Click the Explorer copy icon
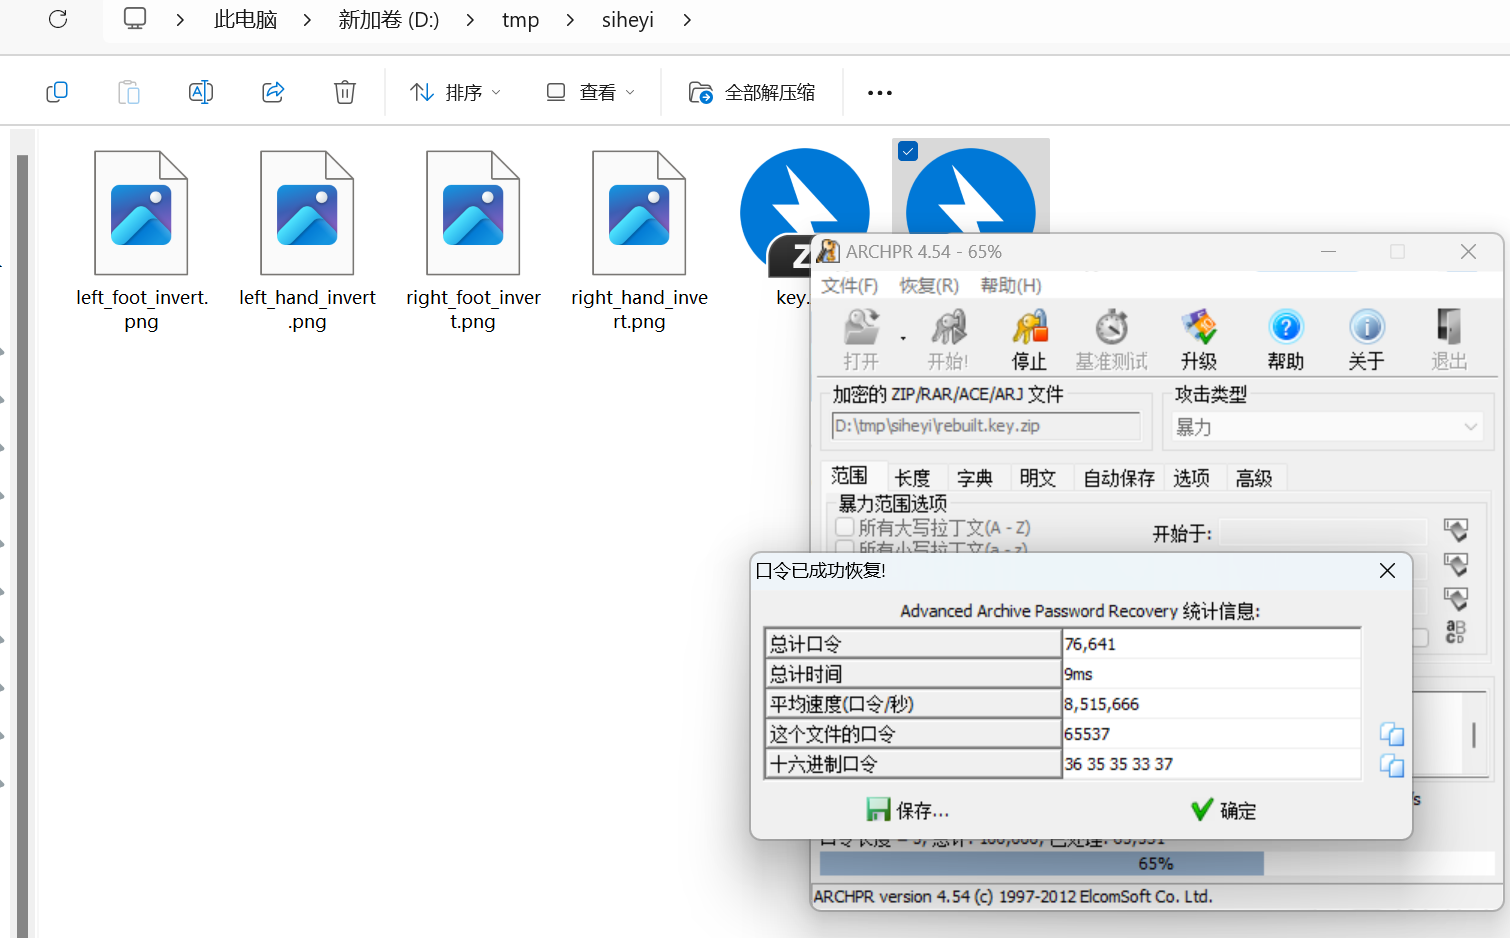The width and height of the screenshot is (1510, 938). pyautogui.click(x=57, y=92)
